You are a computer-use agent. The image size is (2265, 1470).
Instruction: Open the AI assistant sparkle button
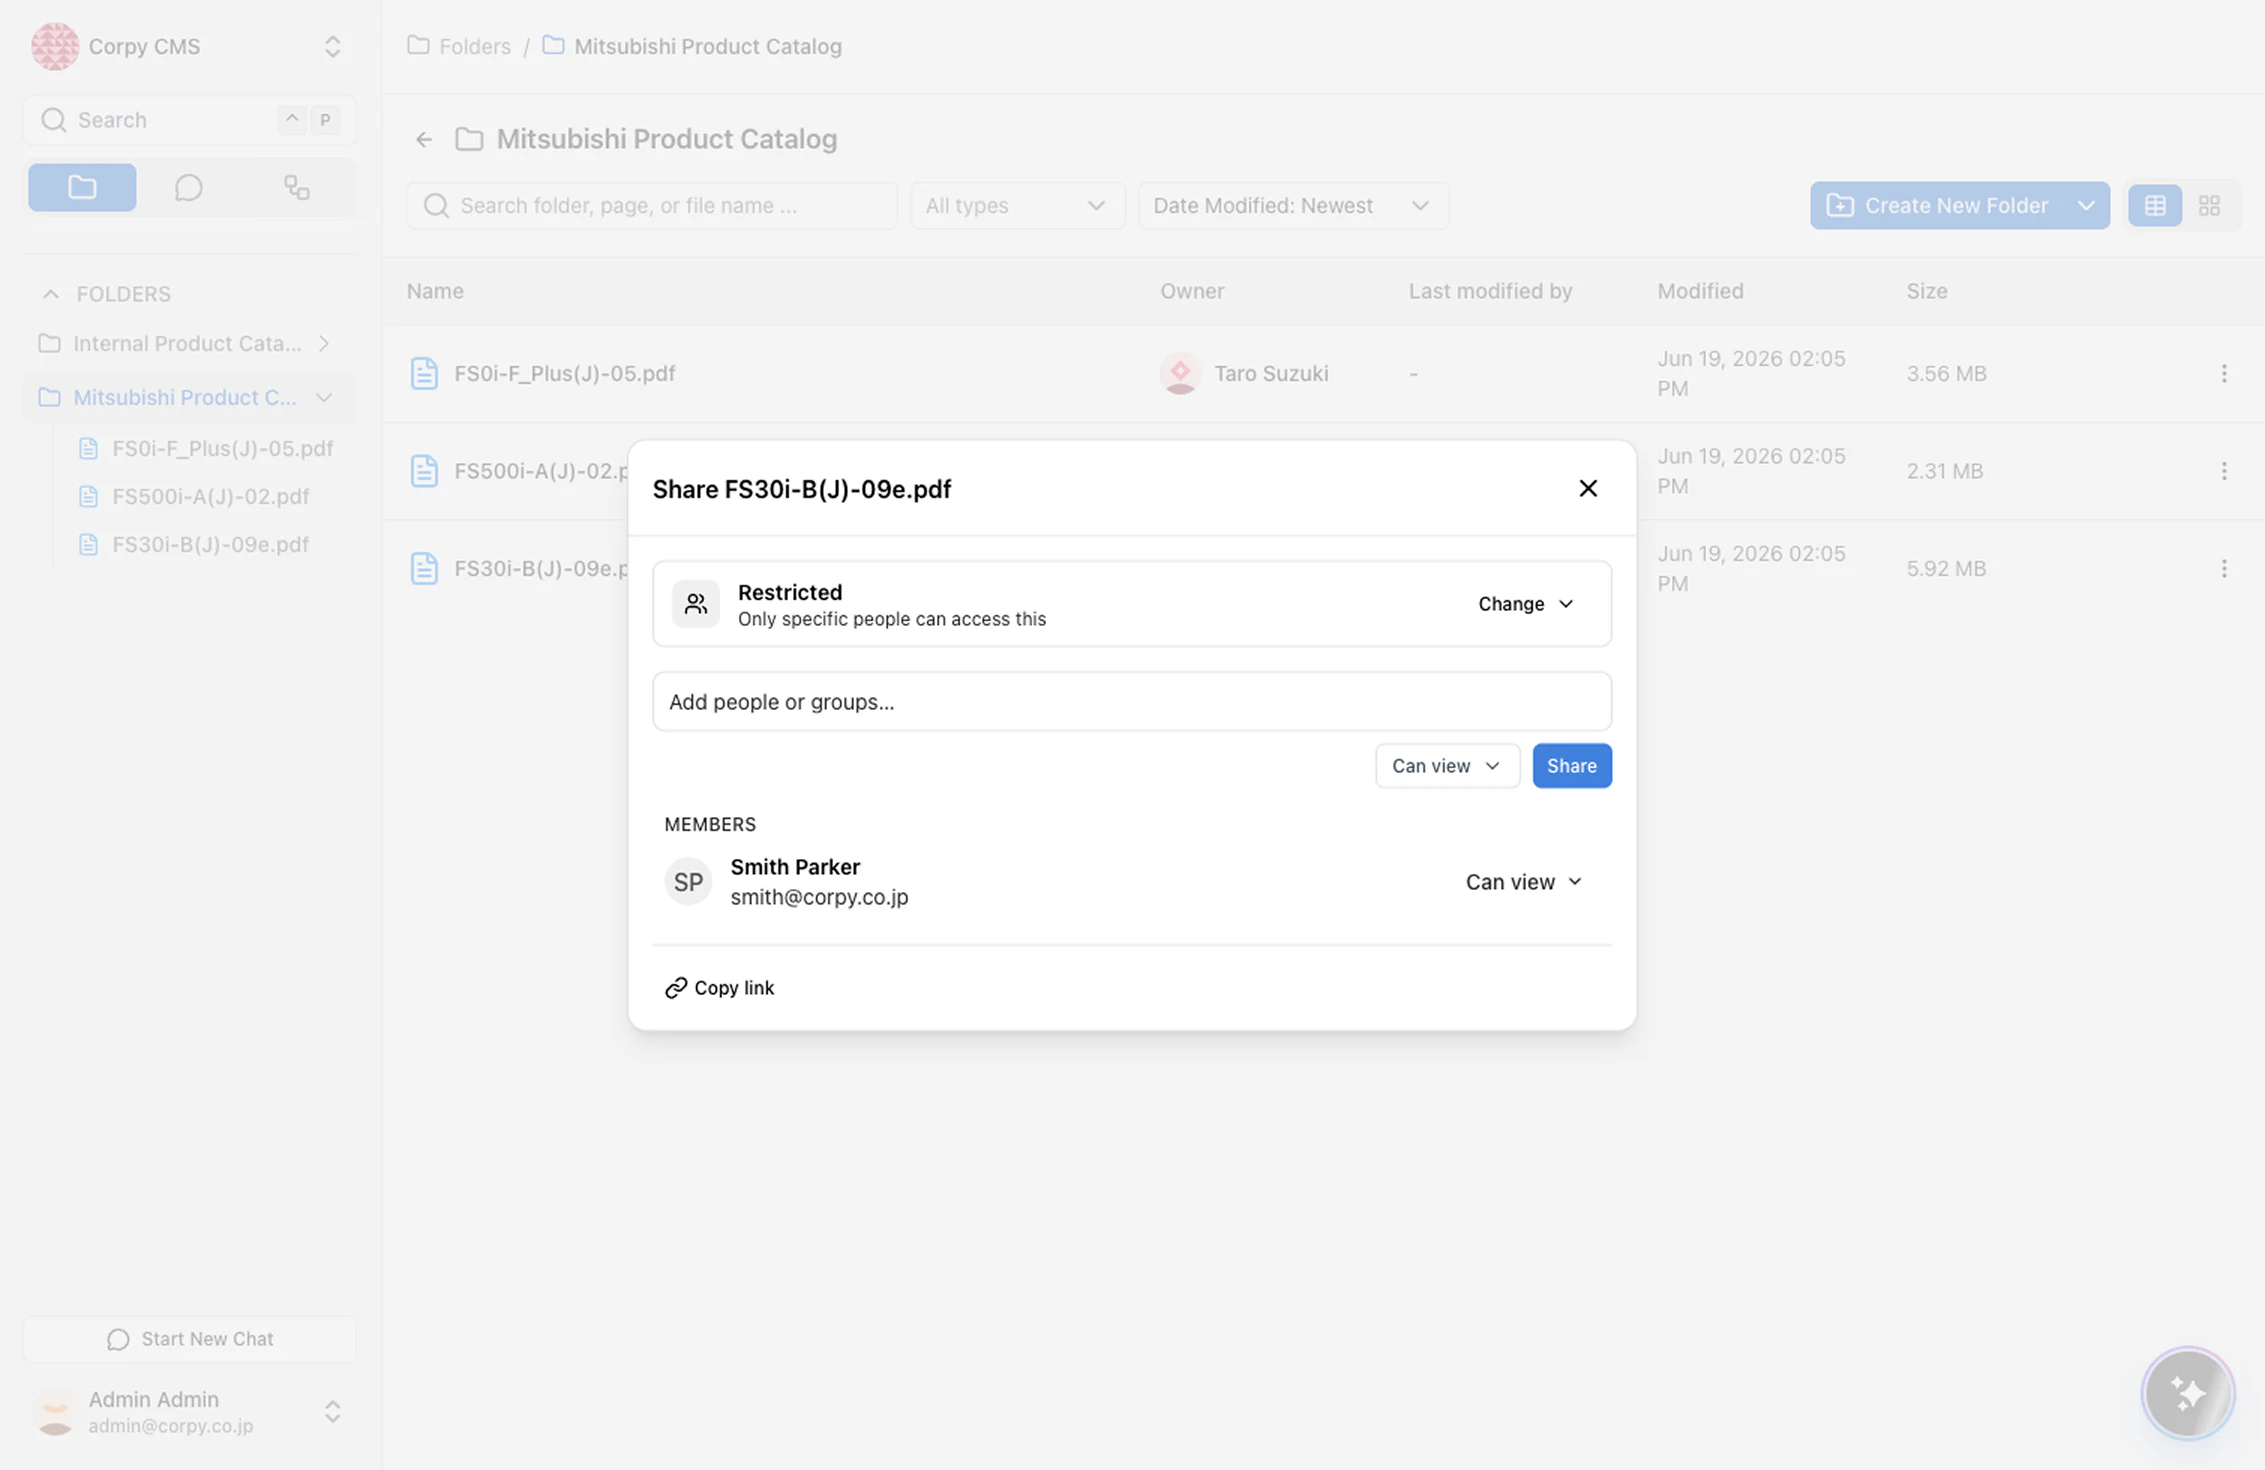2188,1393
